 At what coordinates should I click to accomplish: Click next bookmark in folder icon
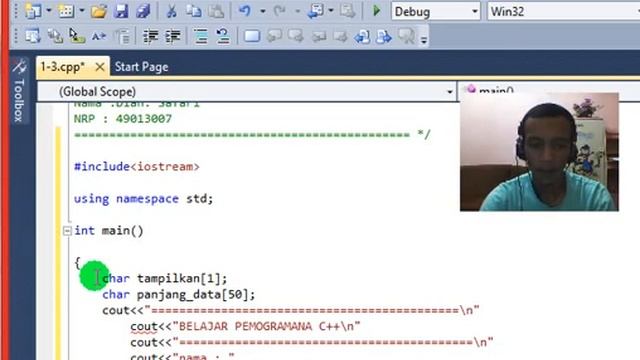click(x=340, y=37)
